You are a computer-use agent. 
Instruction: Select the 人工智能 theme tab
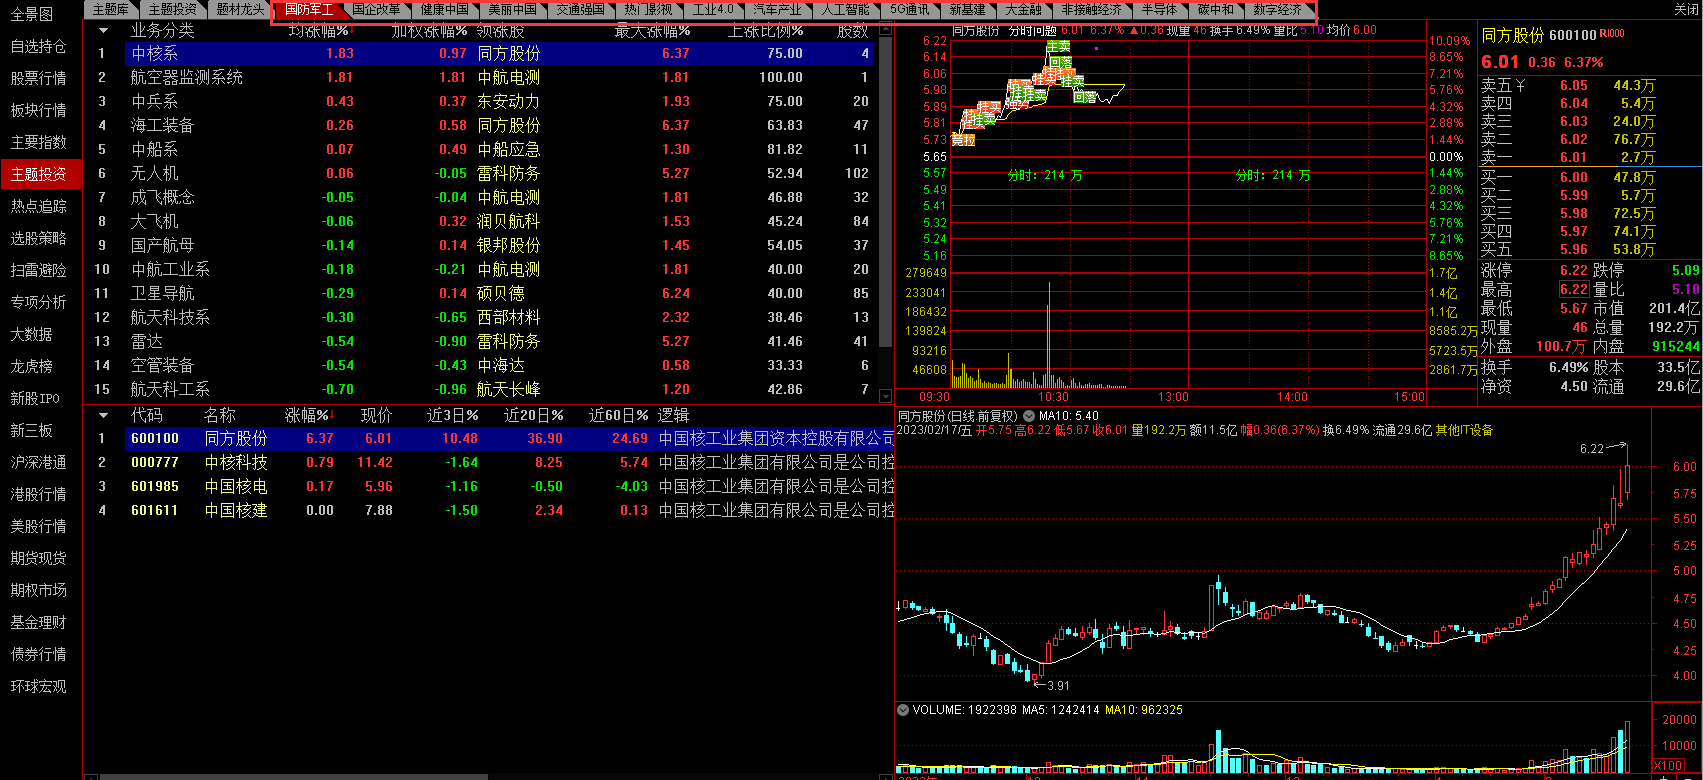tap(845, 9)
